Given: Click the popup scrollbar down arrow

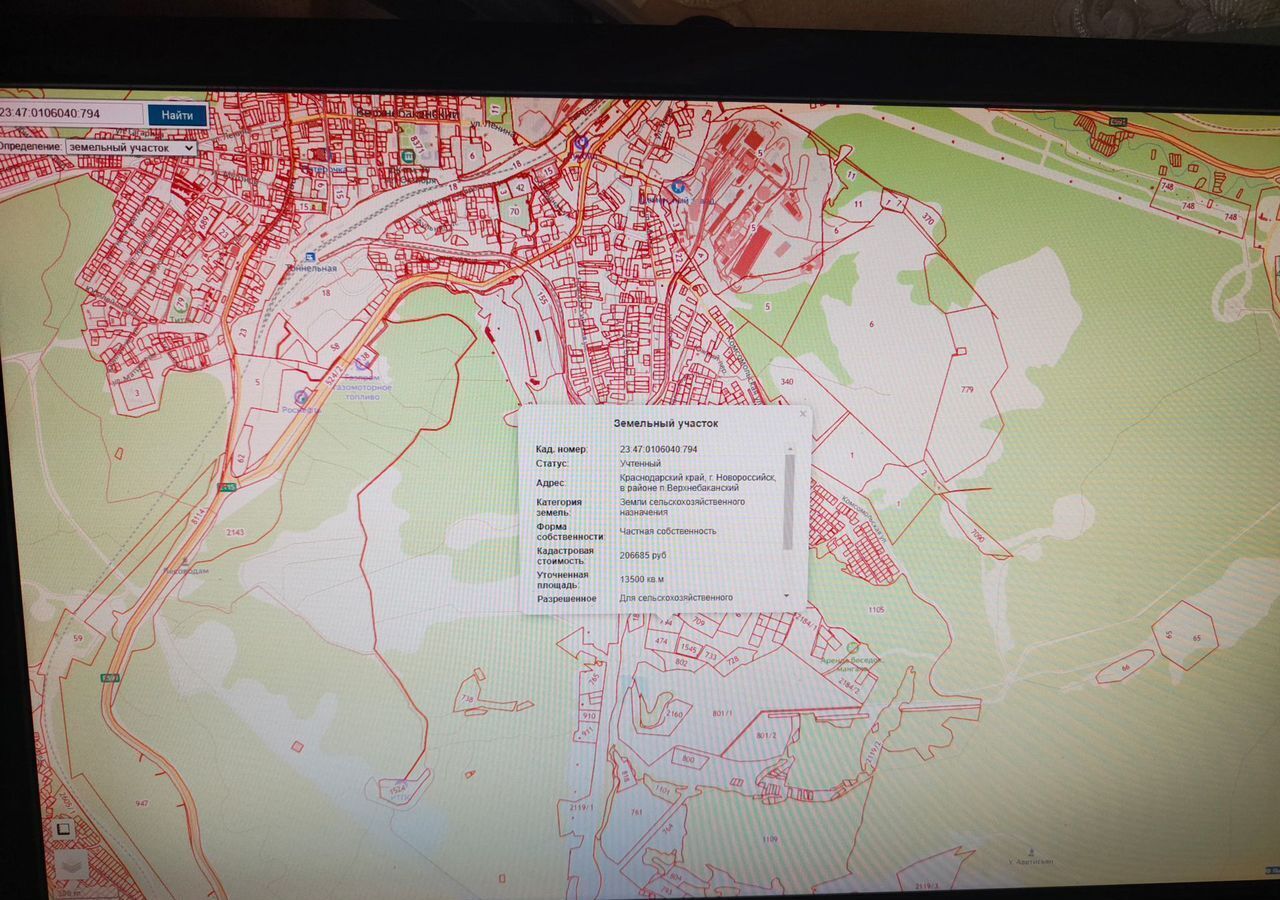Looking at the screenshot, I should [x=788, y=595].
